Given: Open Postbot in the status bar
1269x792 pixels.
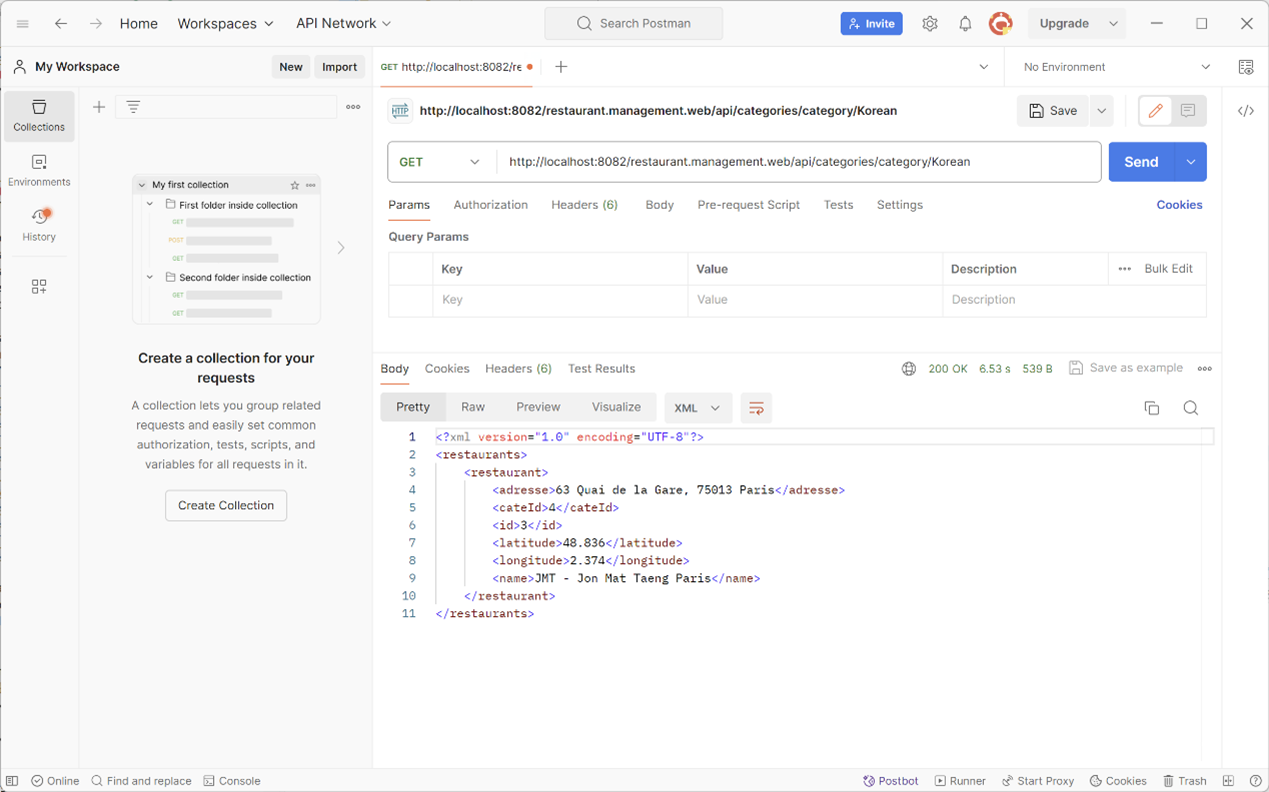Looking at the screenshot, I should (x=891, y=781).
